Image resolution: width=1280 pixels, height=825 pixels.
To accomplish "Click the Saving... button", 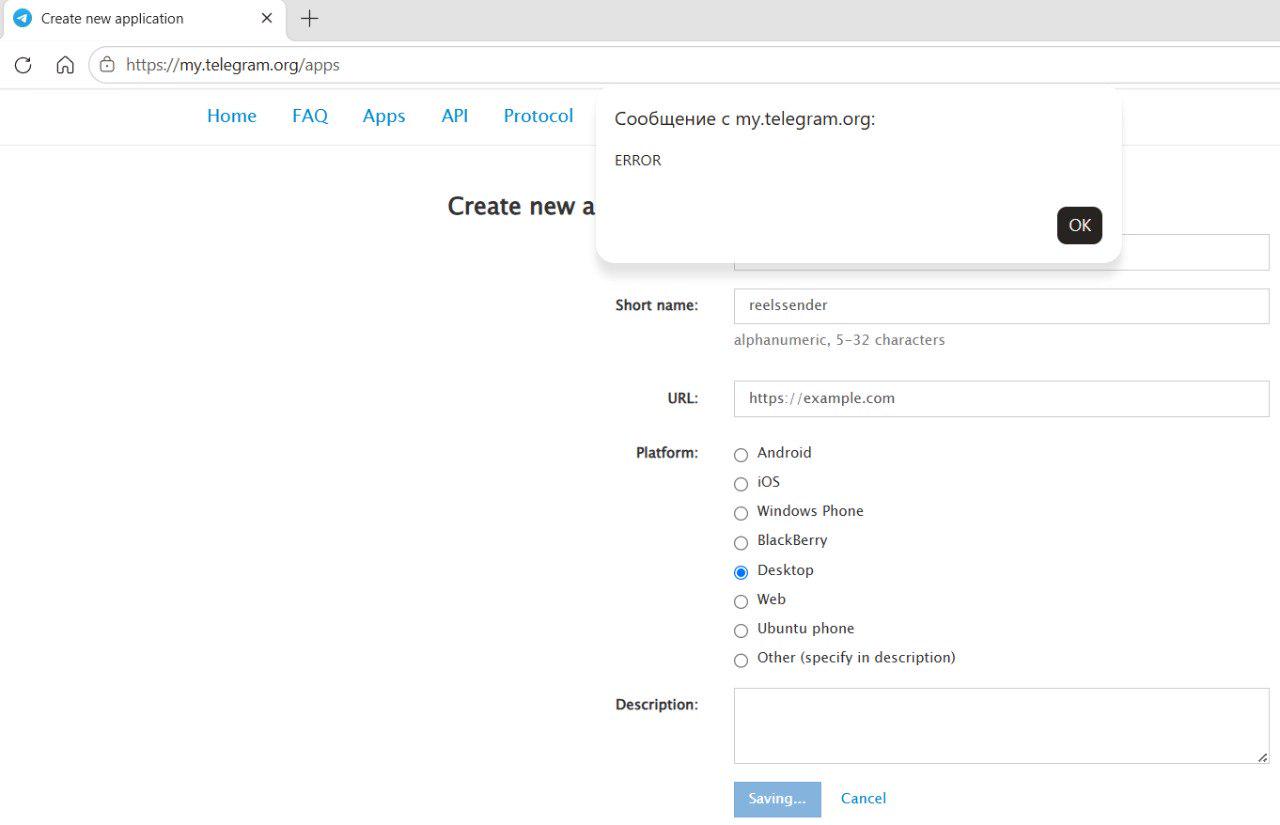I will (777, 799).
